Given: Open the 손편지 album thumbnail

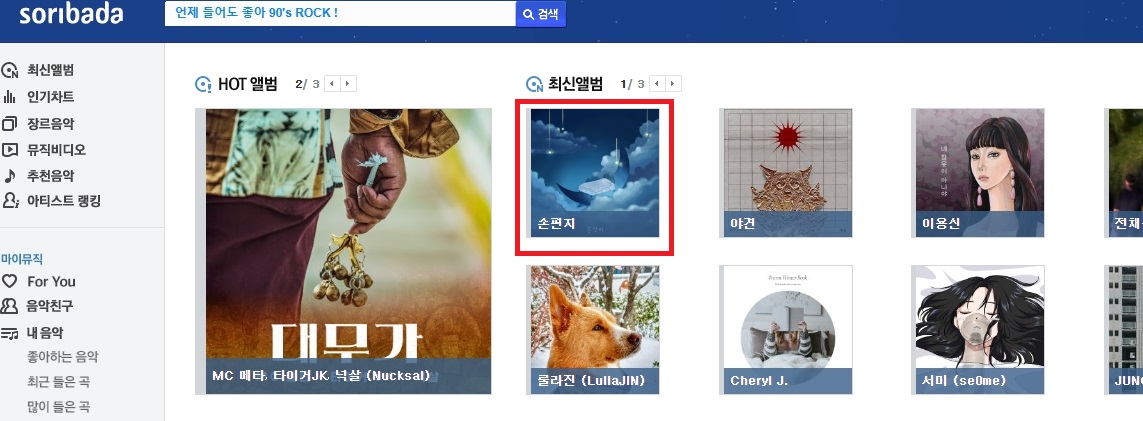Looking at the screenshot, I should 595,173.
